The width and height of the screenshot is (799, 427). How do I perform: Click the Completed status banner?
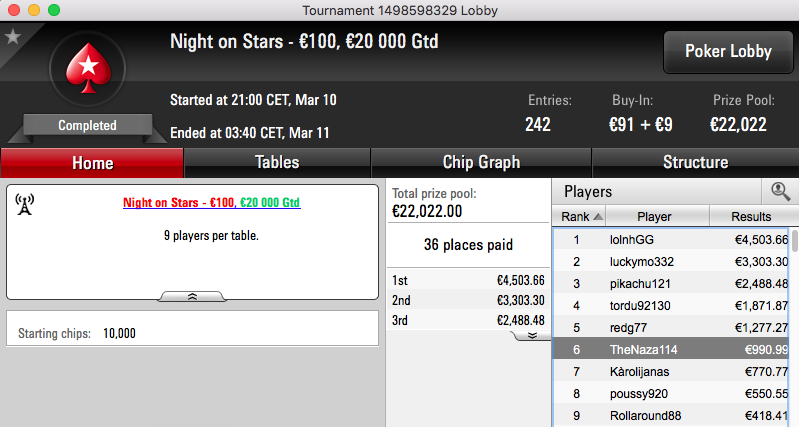[x=87, y=125]
